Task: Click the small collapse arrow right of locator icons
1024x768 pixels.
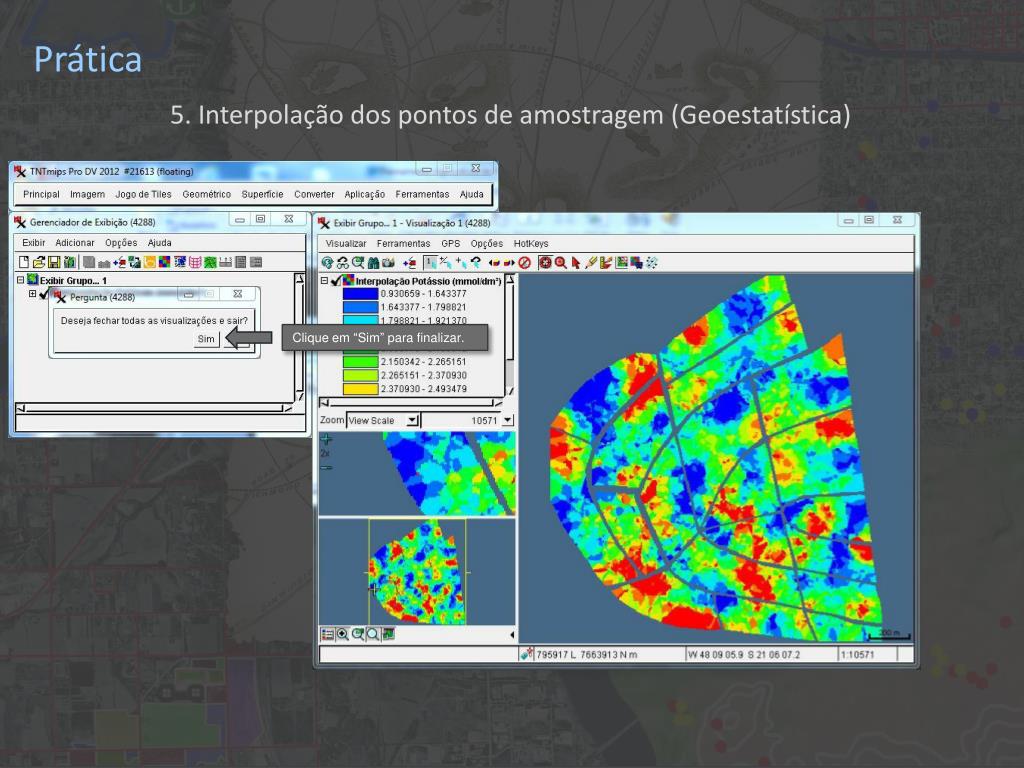Action: (512, 634)
